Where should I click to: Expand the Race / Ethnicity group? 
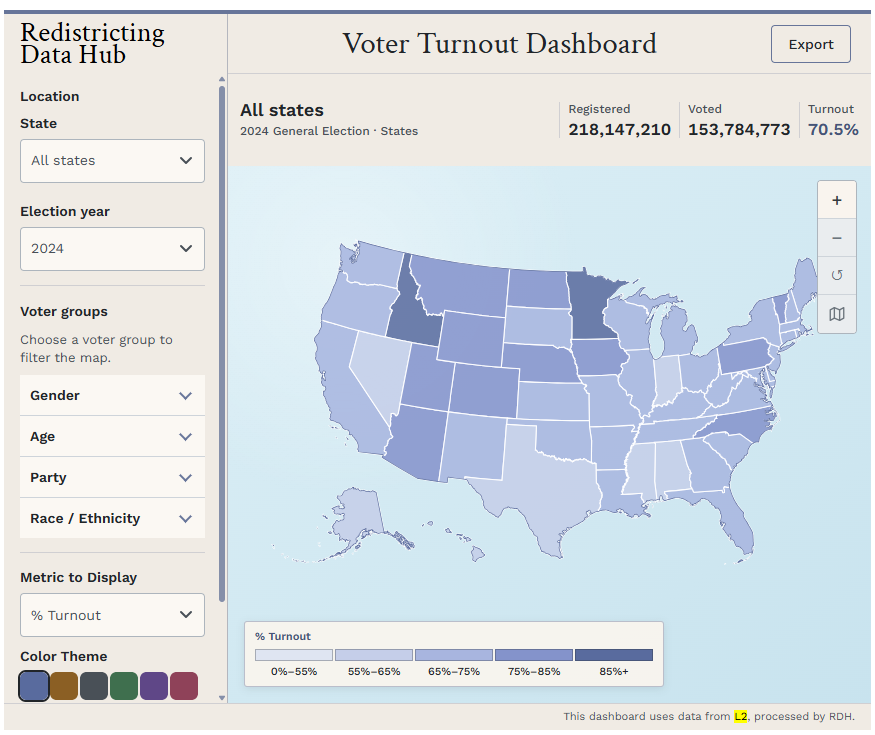pos(112,518)
